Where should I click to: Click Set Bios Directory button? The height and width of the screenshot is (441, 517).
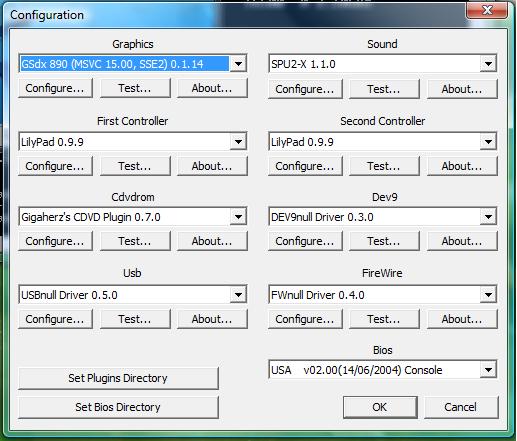(118, 407)
